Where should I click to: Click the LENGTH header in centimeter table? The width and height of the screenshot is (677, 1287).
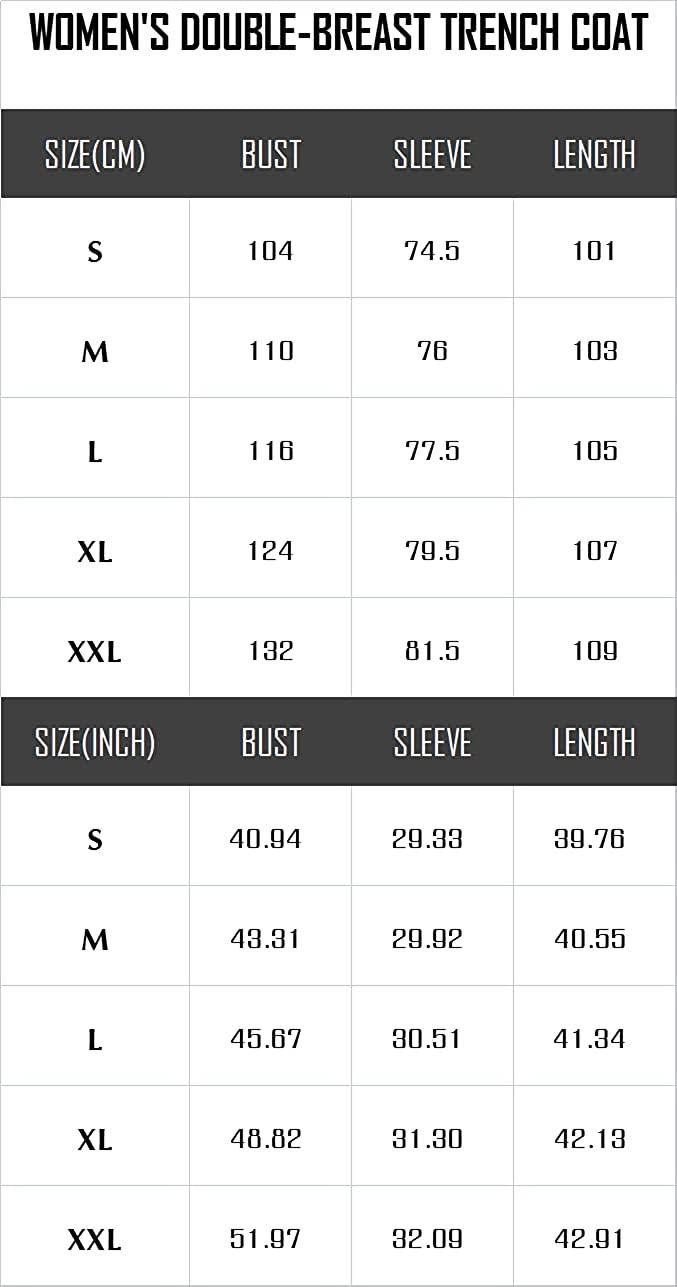pos(594,155)
